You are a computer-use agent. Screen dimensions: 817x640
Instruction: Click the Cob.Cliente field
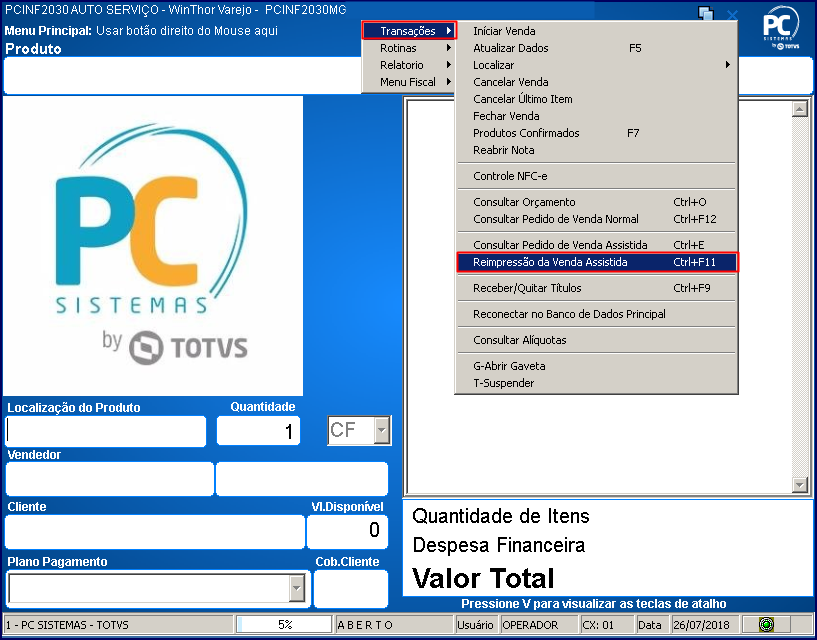coord(351,589)
